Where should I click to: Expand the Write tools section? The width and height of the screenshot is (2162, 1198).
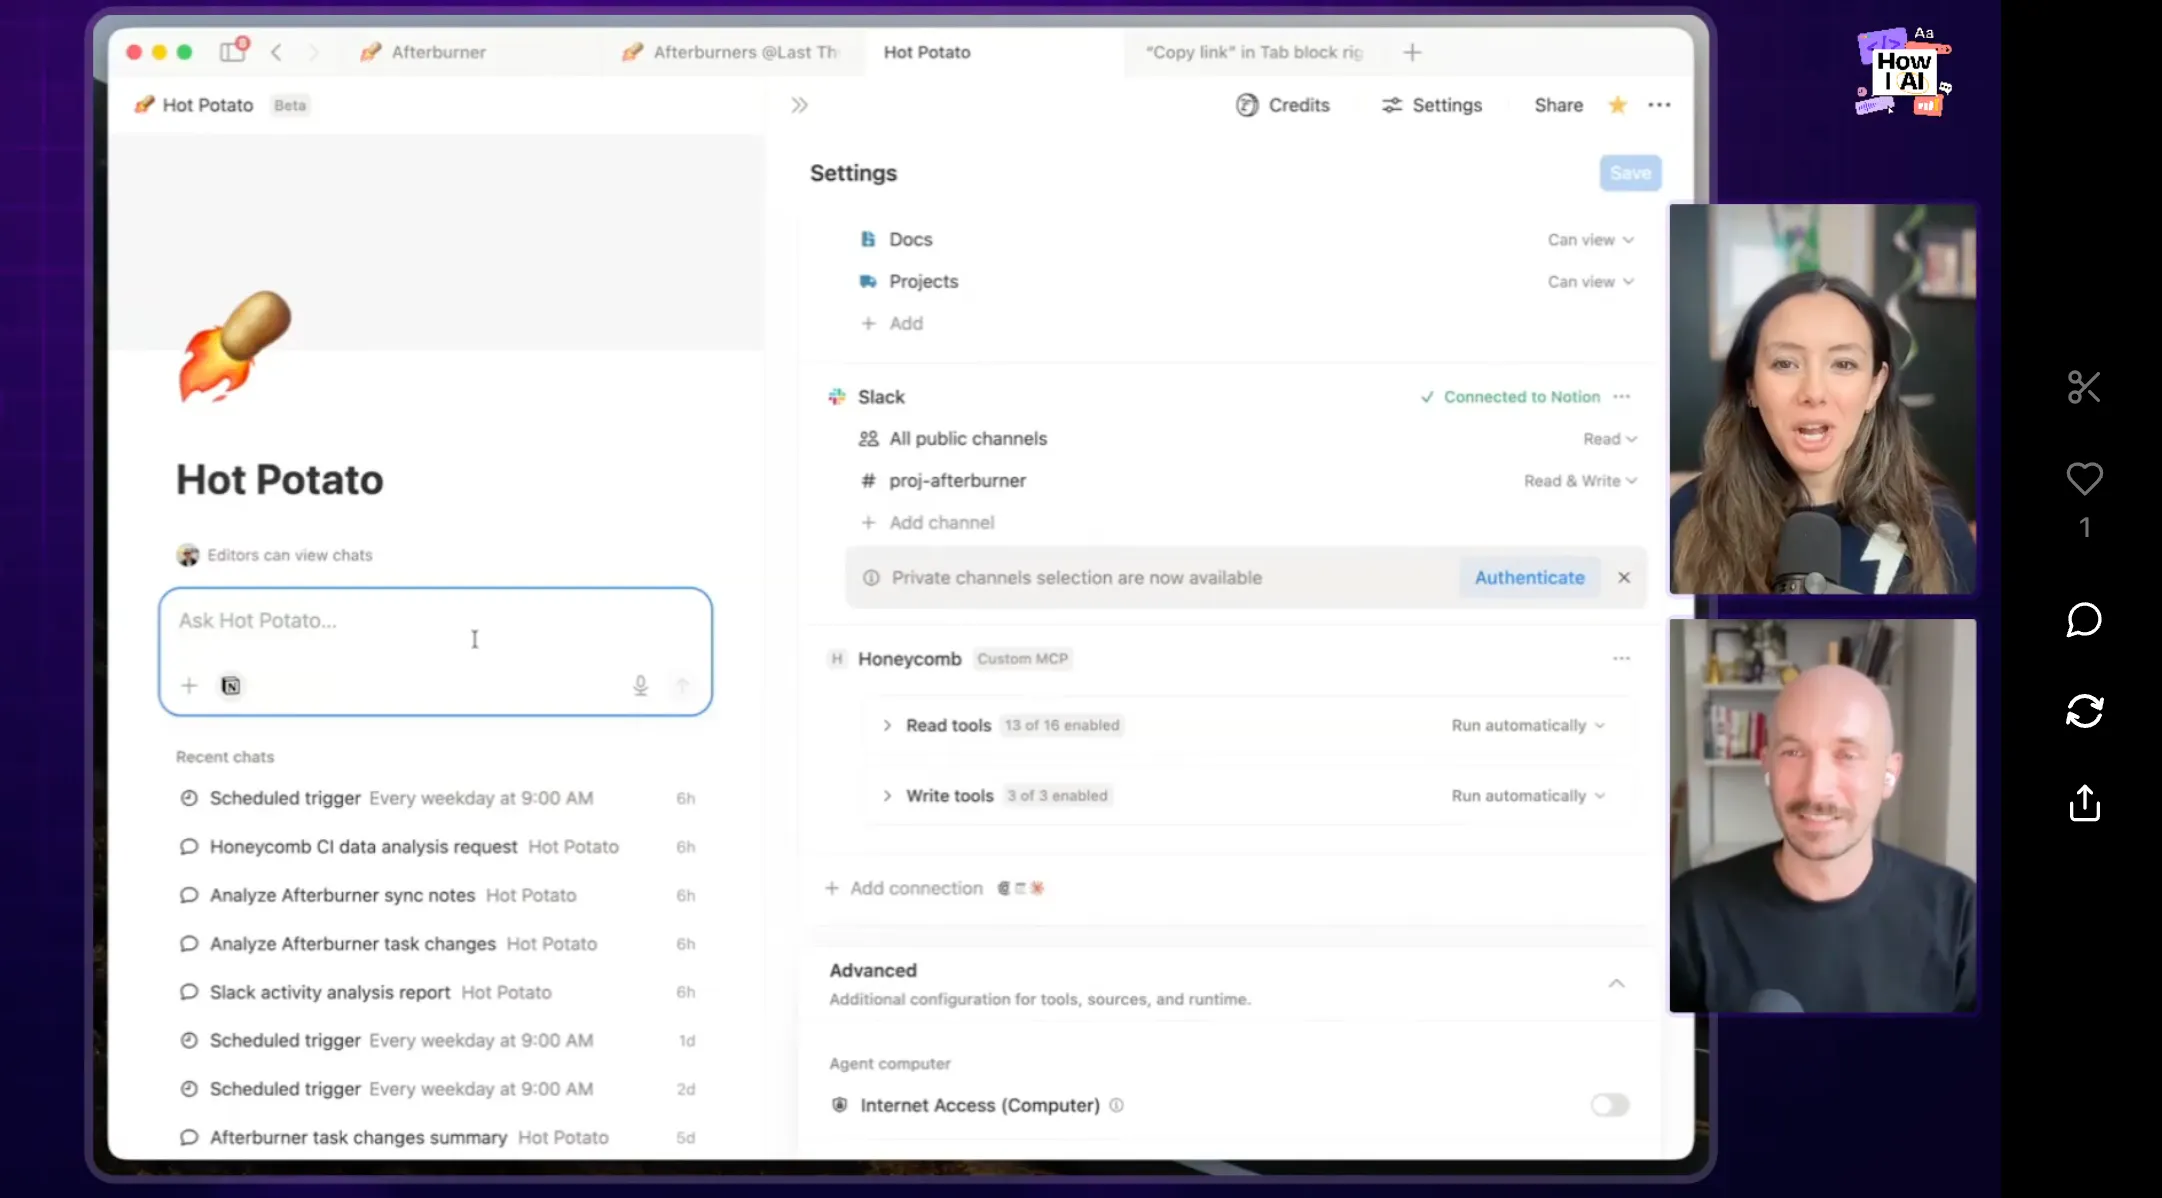click(x=887, y=796)
